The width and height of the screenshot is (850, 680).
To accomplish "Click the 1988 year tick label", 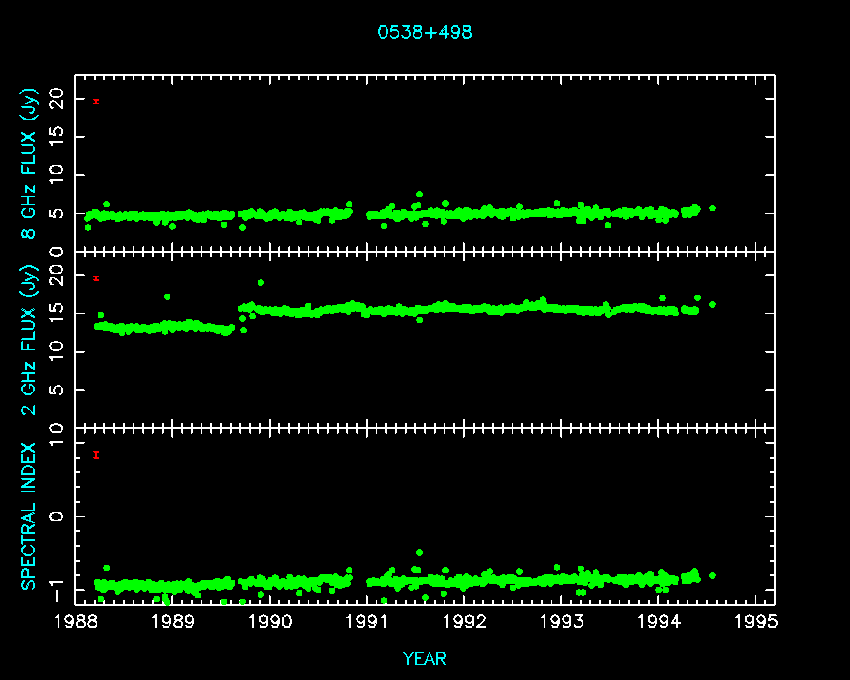I will [x=75, y=622].
